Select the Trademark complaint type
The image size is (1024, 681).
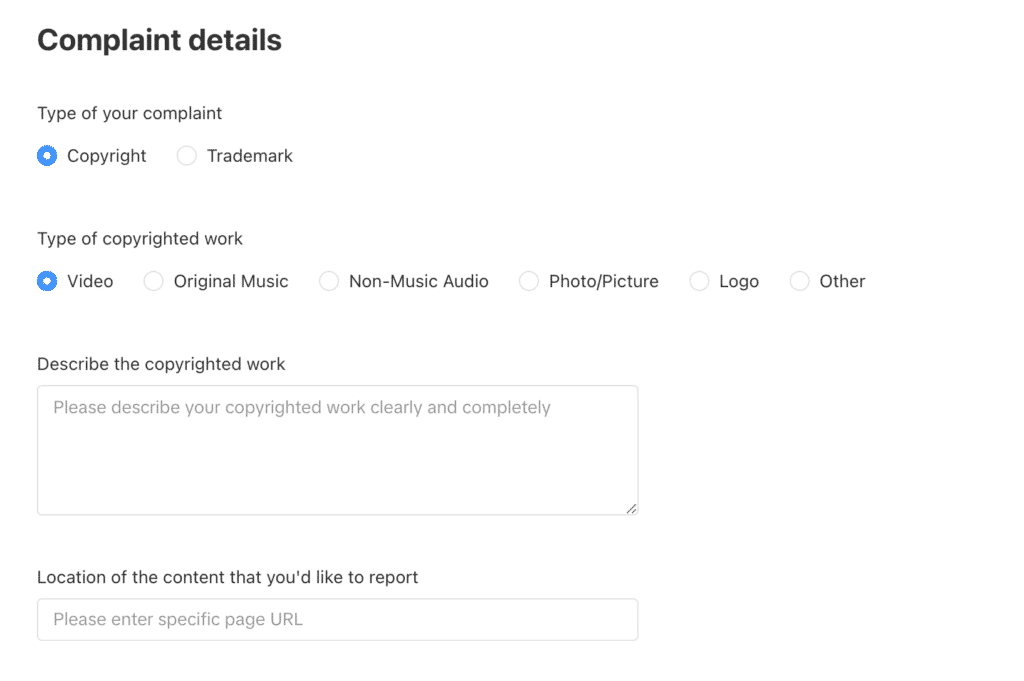(186, 156)
